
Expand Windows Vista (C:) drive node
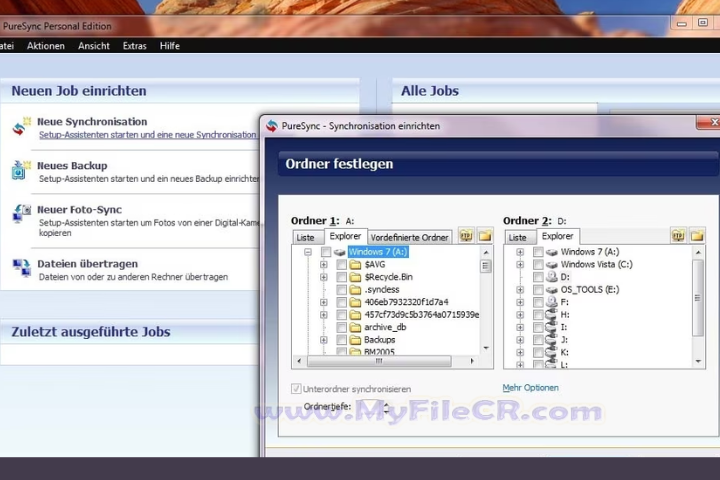point(520,265)
